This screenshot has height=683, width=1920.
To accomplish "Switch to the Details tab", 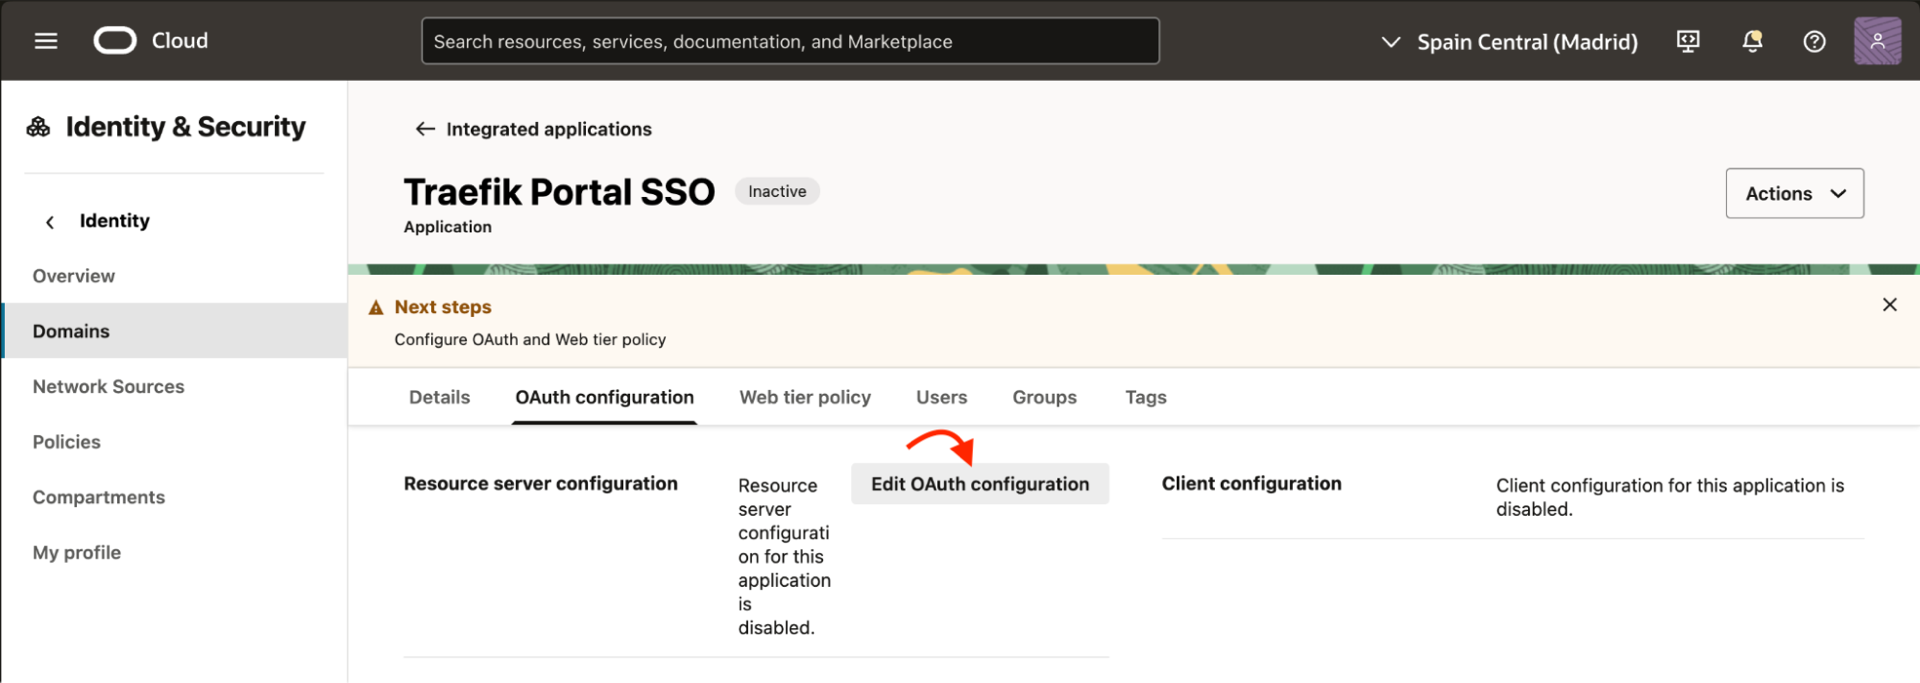I will pos(439,397).
